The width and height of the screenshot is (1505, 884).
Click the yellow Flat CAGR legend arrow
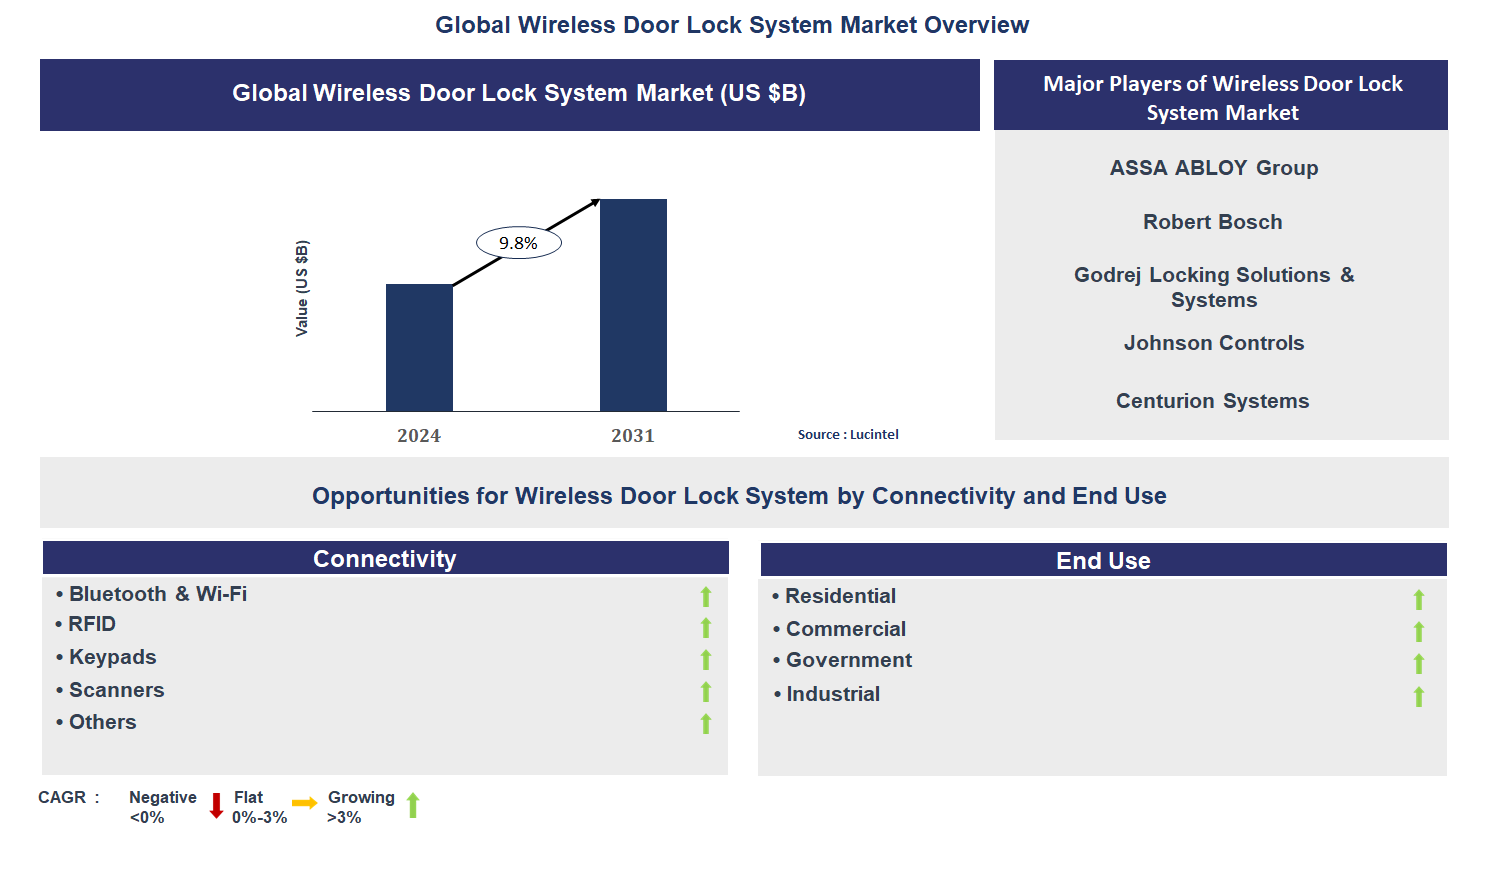click(x=304, y=803)
